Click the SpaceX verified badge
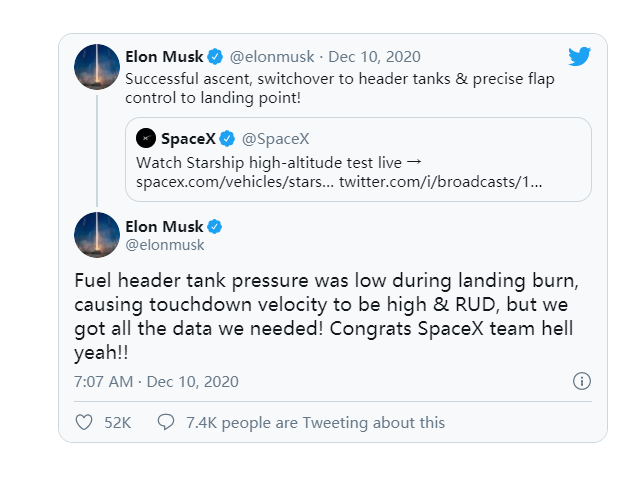639x485 pixels. 227,139
